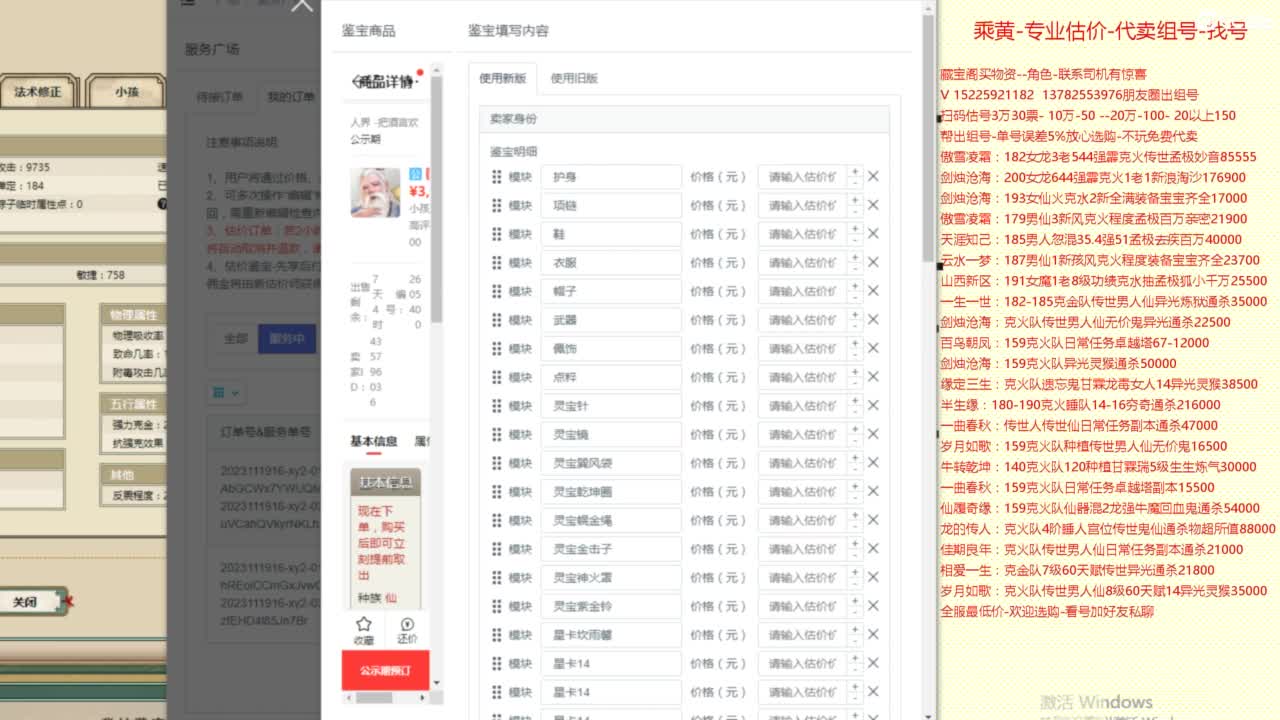Image resolution: width=1280 pixels, height=720 pixels.
Task: Click the help question-mark icon in game window
Action: [162, 204]
